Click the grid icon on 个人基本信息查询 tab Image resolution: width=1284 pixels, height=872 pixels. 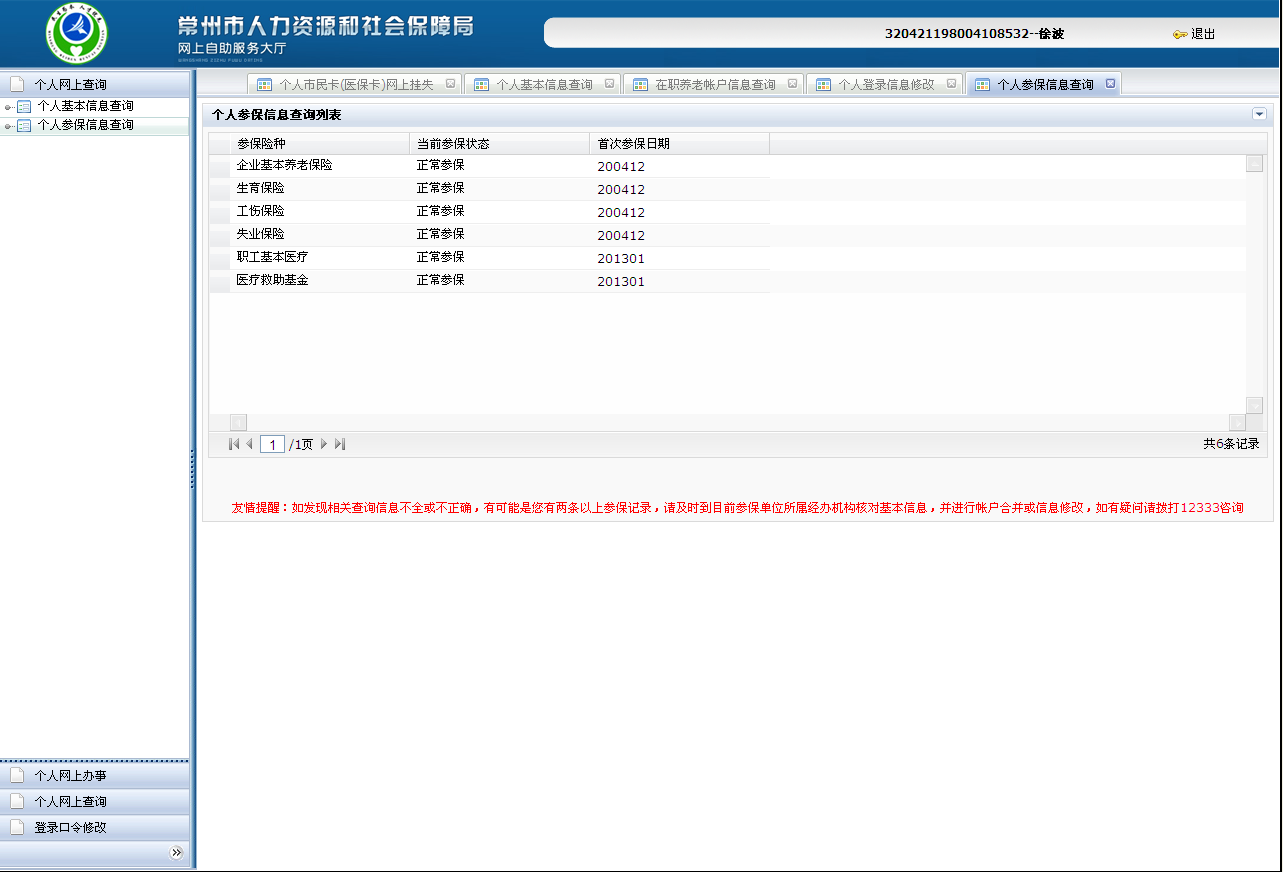[482, 85]
